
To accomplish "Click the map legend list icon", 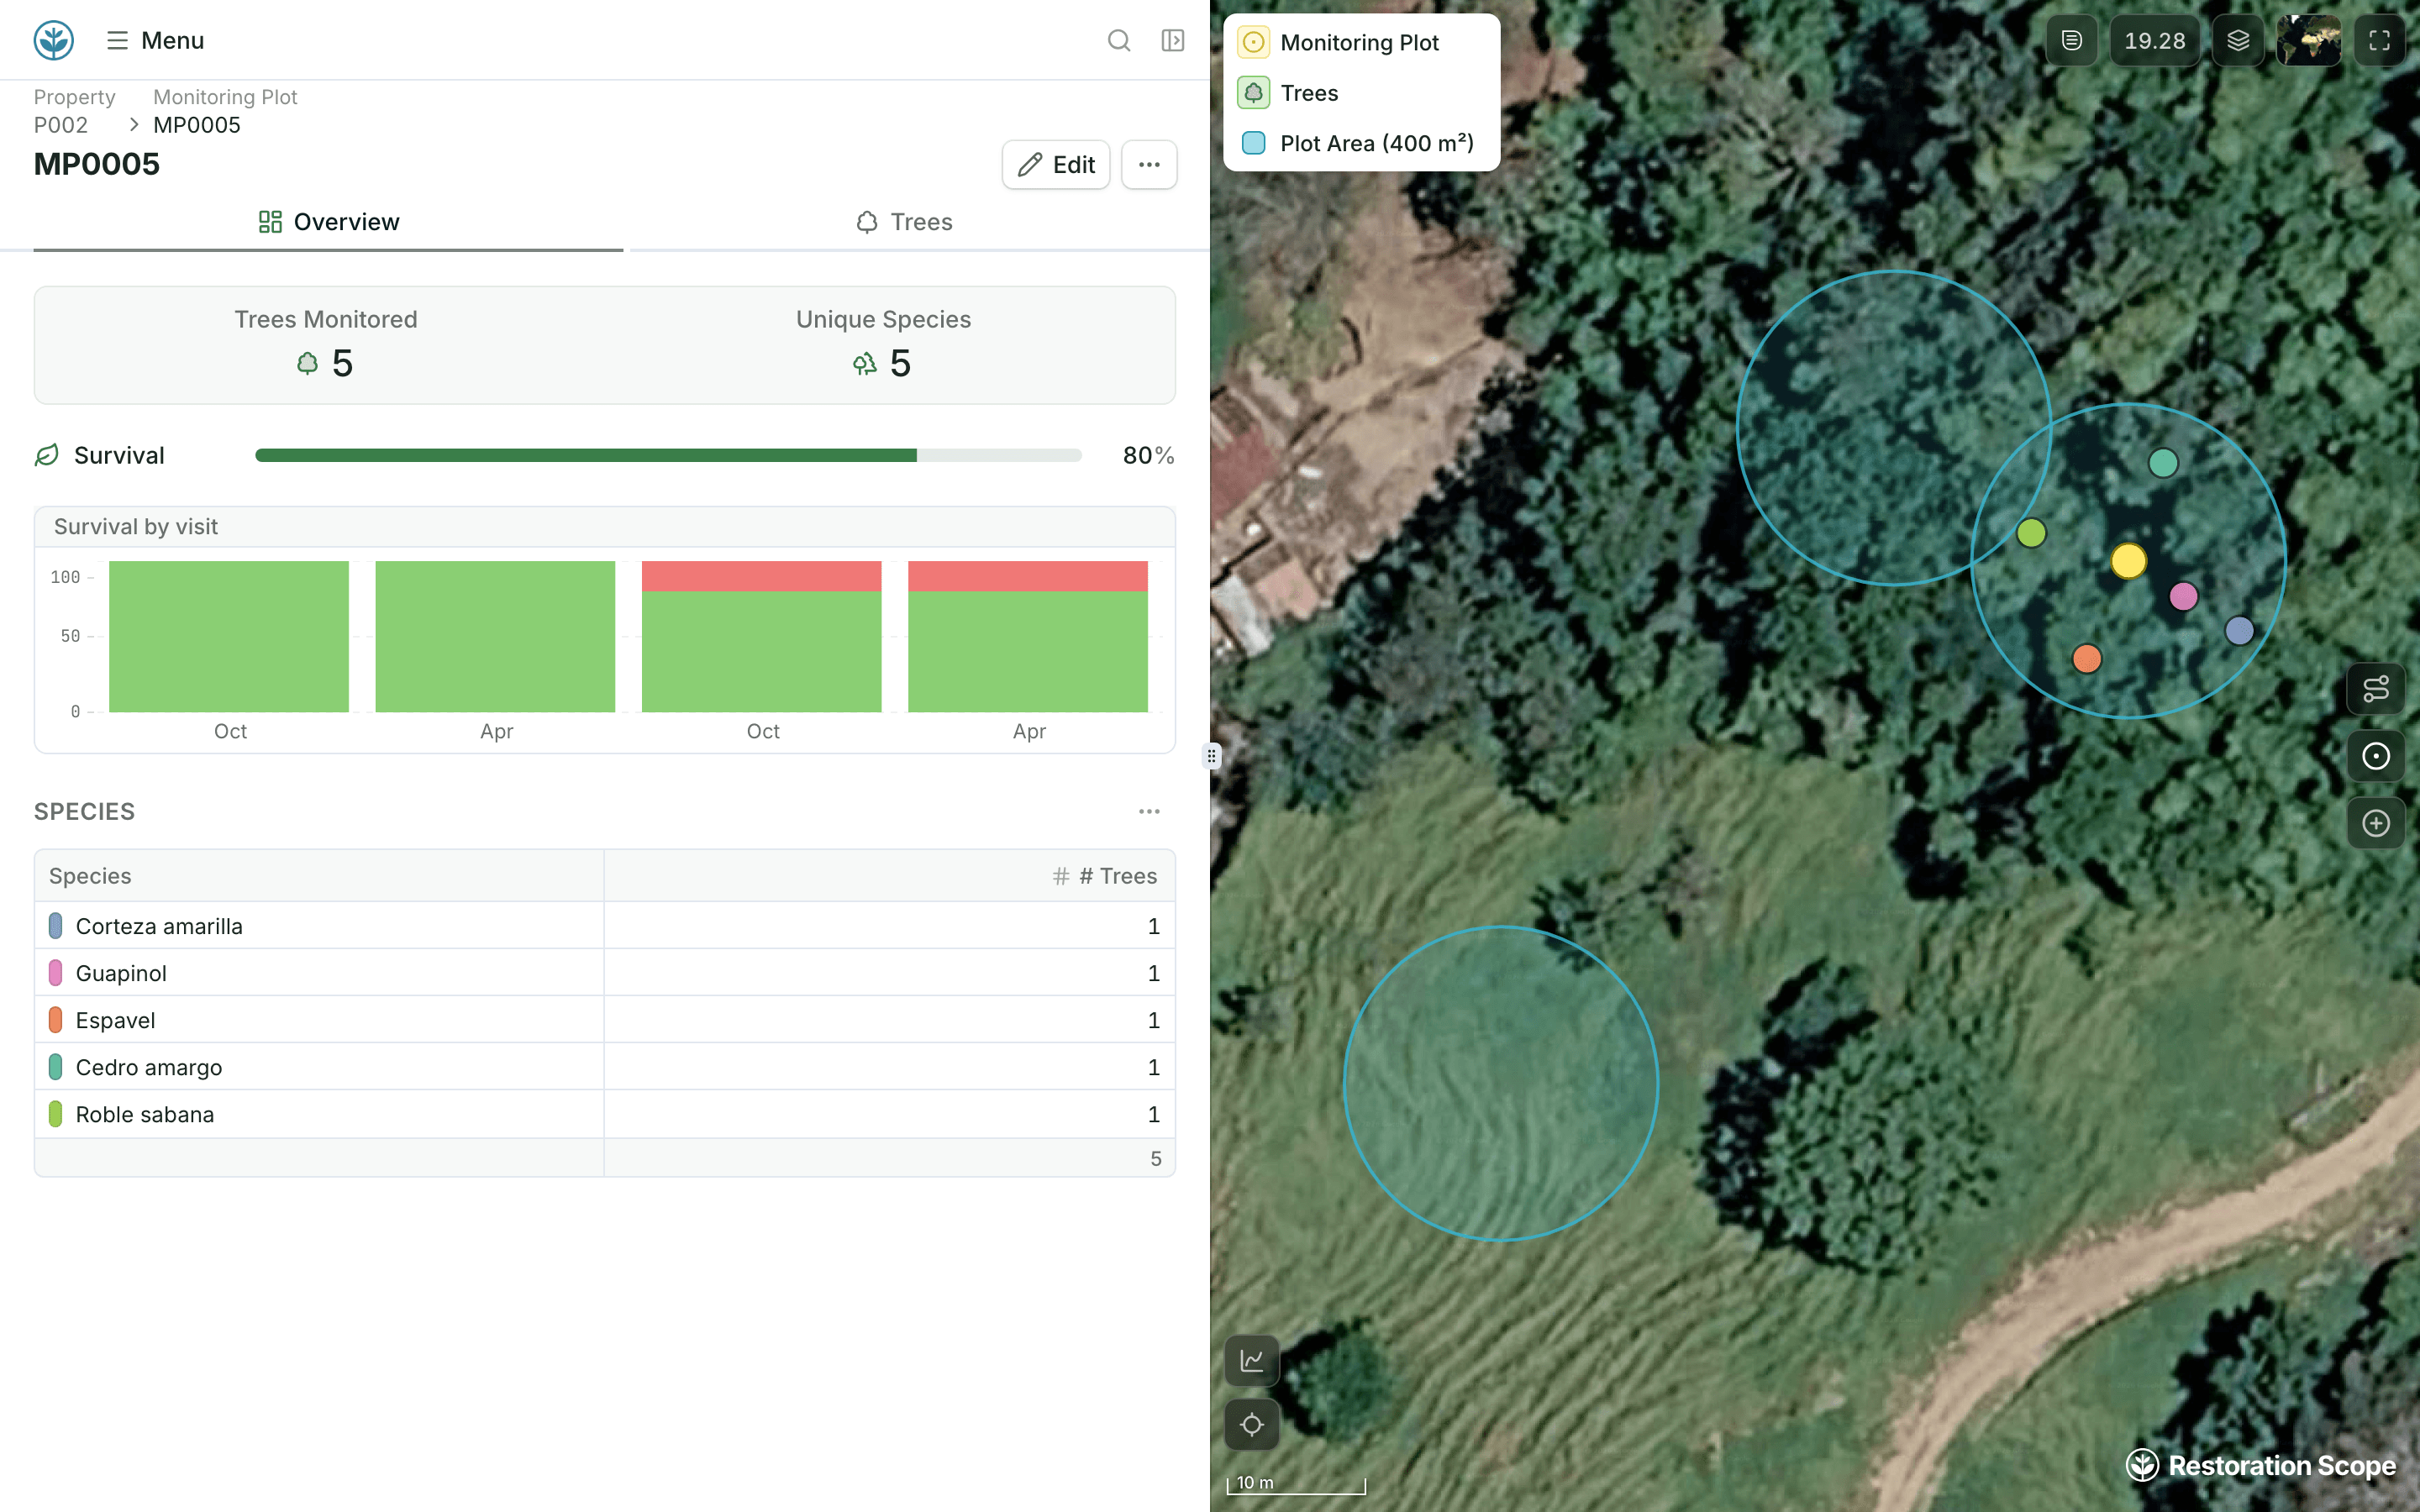I will coord(2072,40).
